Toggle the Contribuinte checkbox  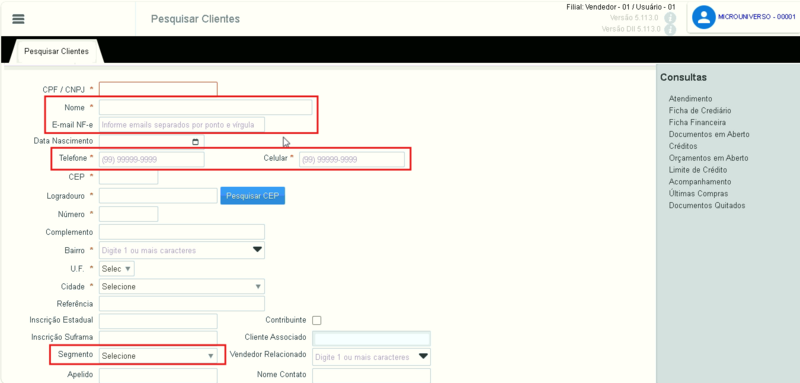[x=317, y=320]
